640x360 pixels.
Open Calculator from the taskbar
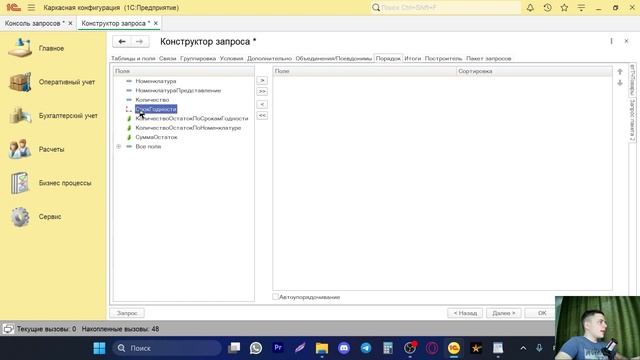point(388,348)
